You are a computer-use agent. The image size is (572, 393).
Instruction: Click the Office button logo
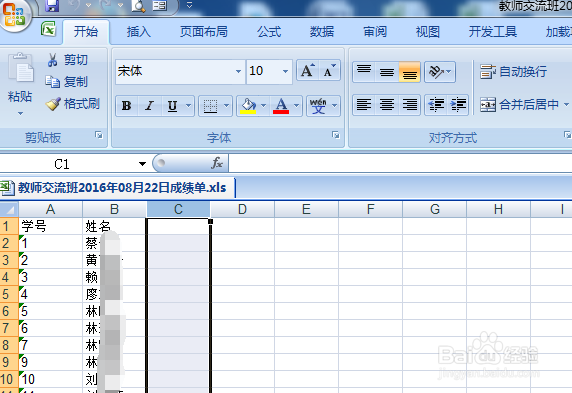coord(14,15)
